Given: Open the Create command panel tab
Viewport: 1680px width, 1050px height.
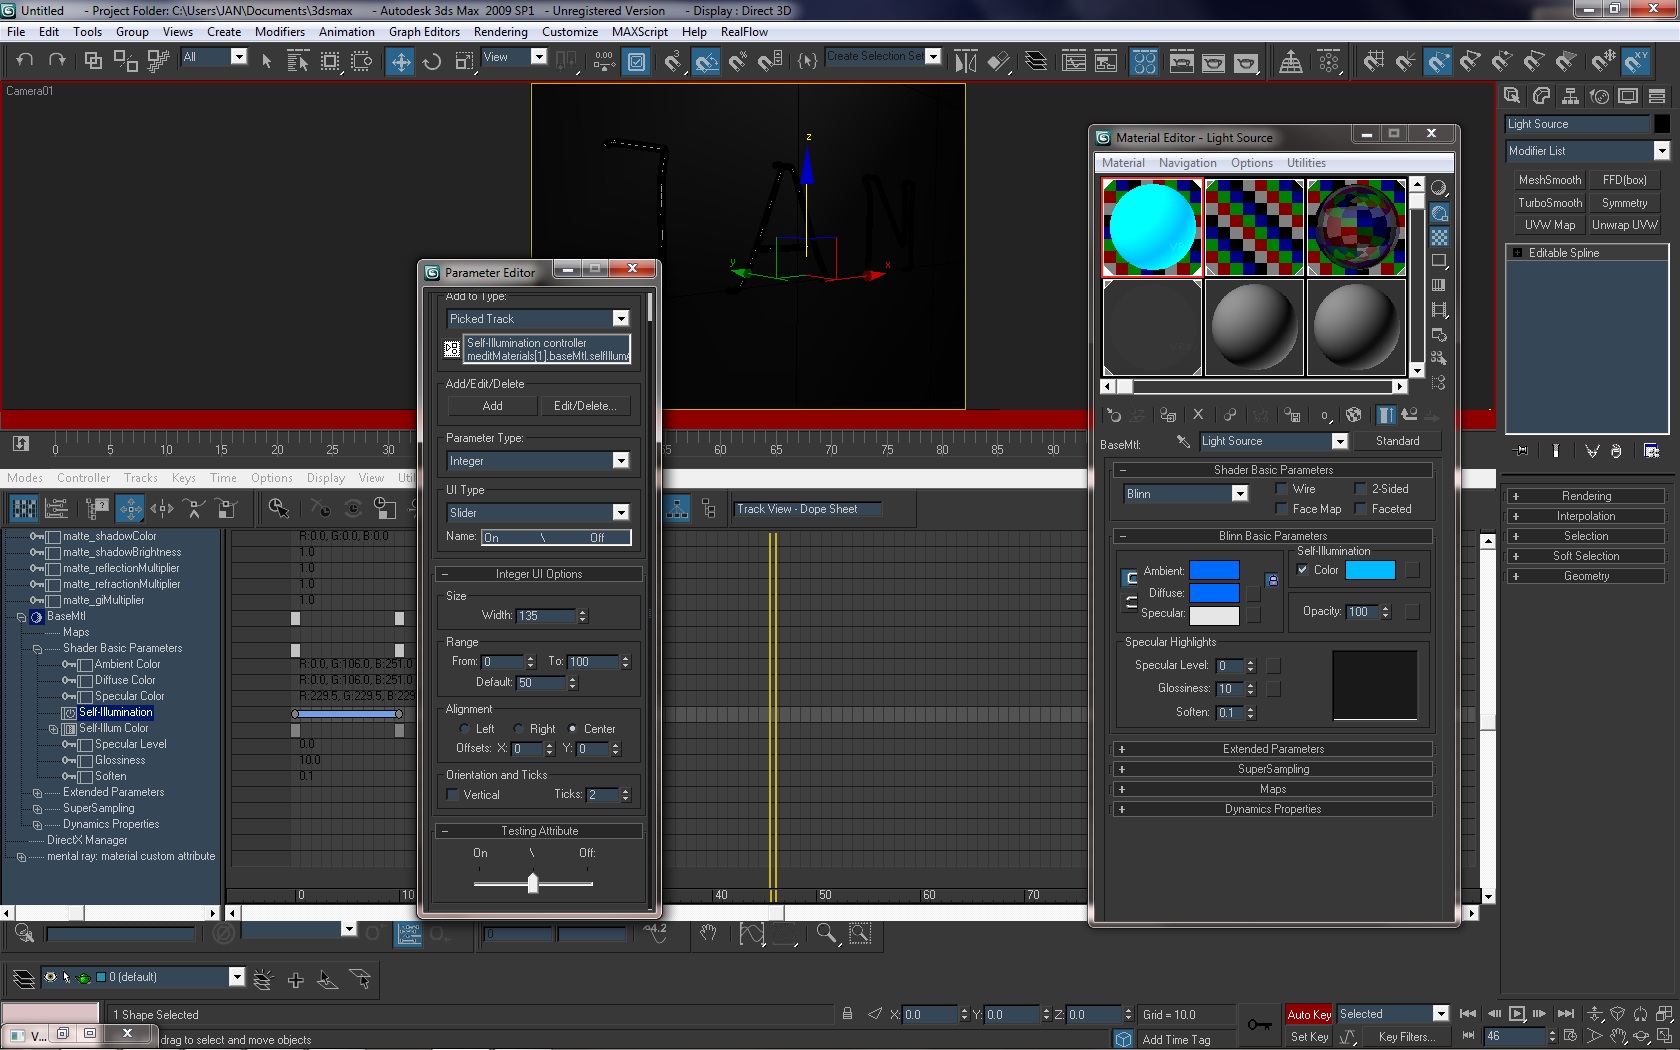Looking at the screenshot, I should [x=1512, y=96].
